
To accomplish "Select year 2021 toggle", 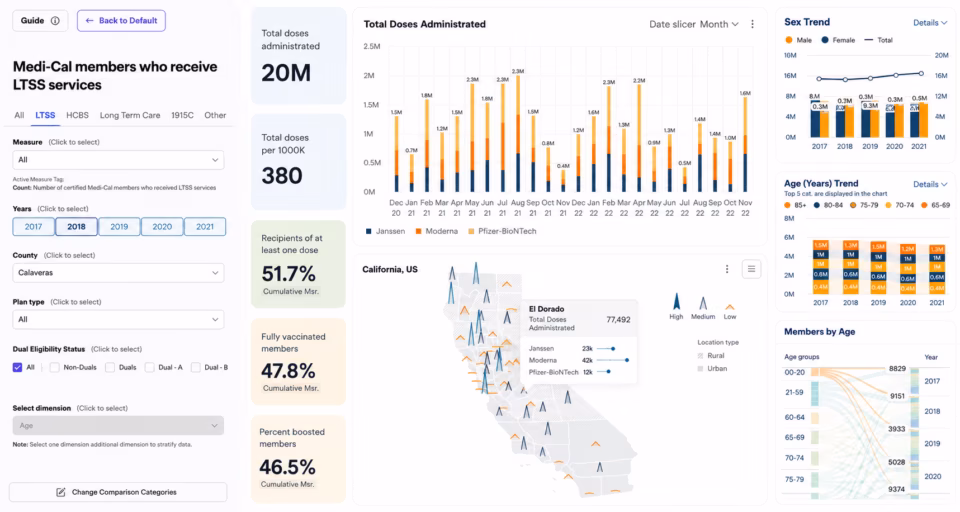I will pyautogui.click(x=205, y=227).
